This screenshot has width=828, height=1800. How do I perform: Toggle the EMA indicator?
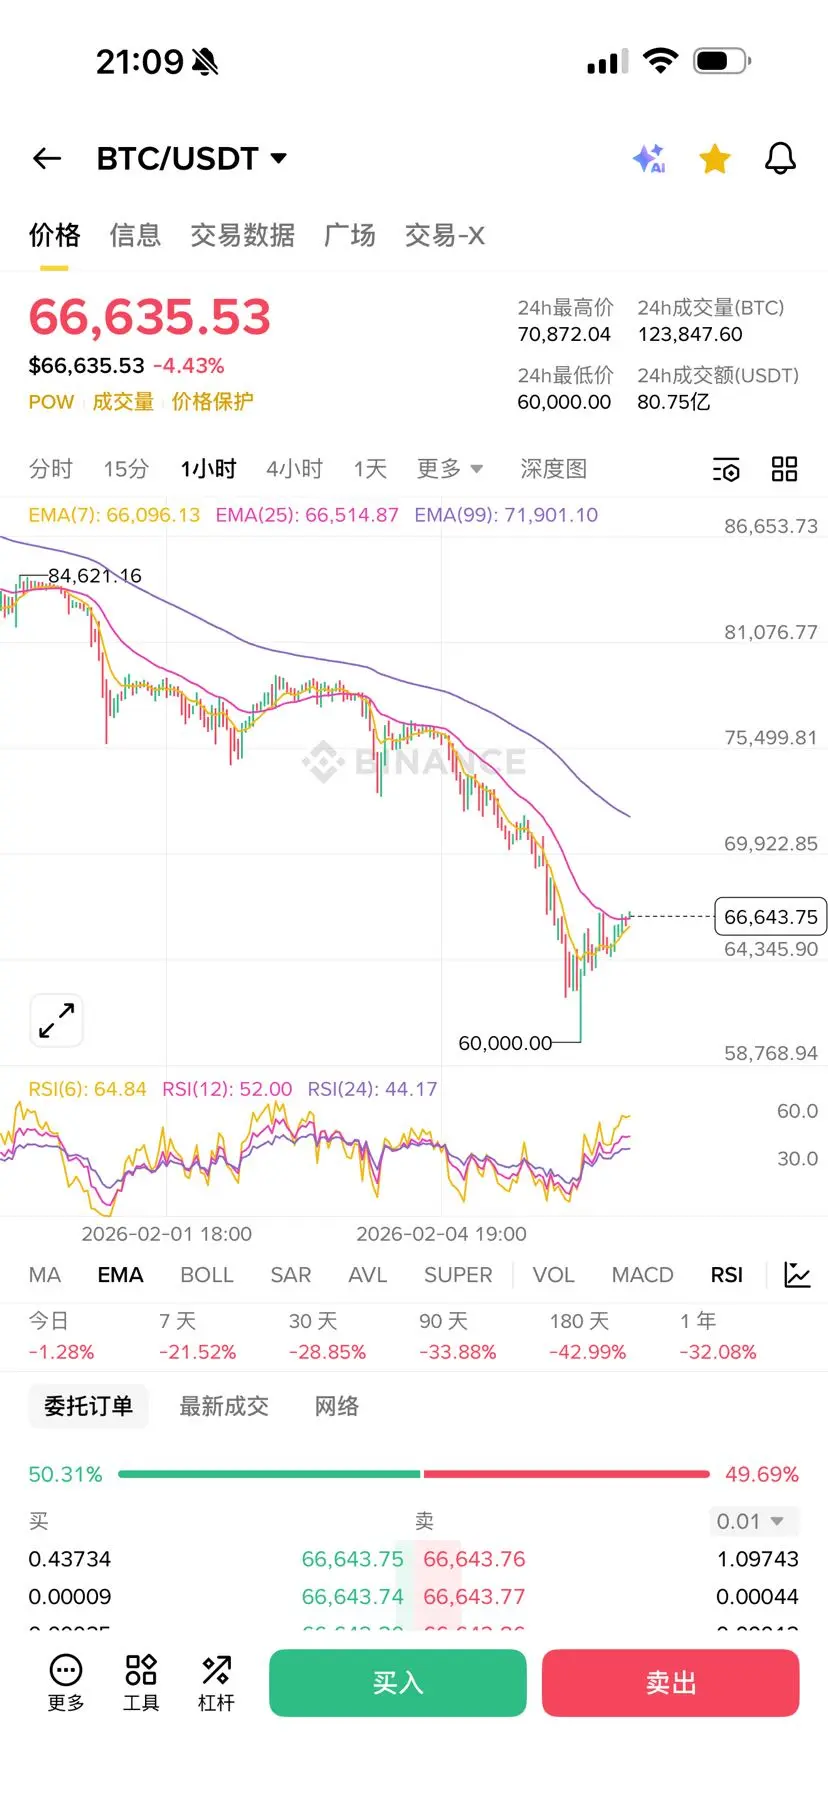[x=120, y=1275]
